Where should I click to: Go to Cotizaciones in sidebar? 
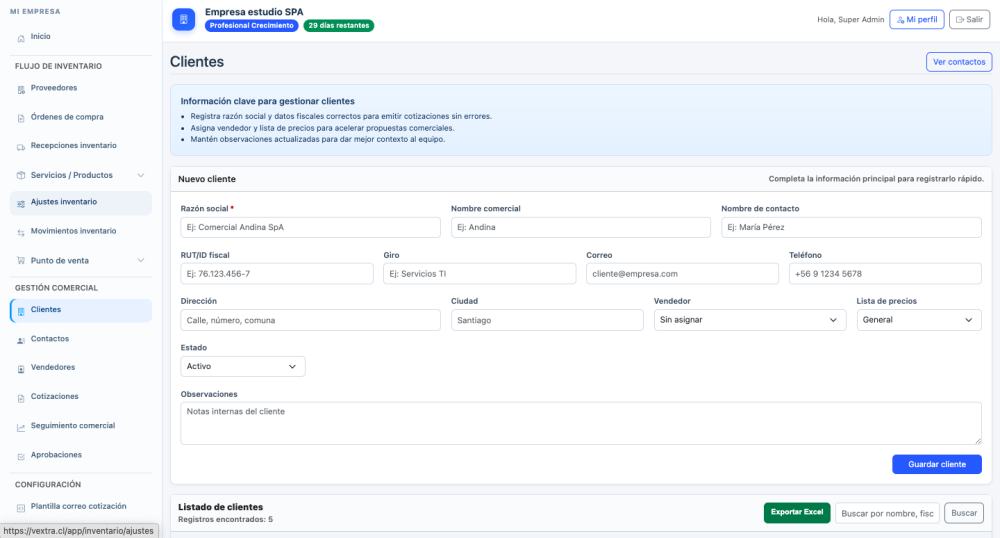click(x=54, y=397)
